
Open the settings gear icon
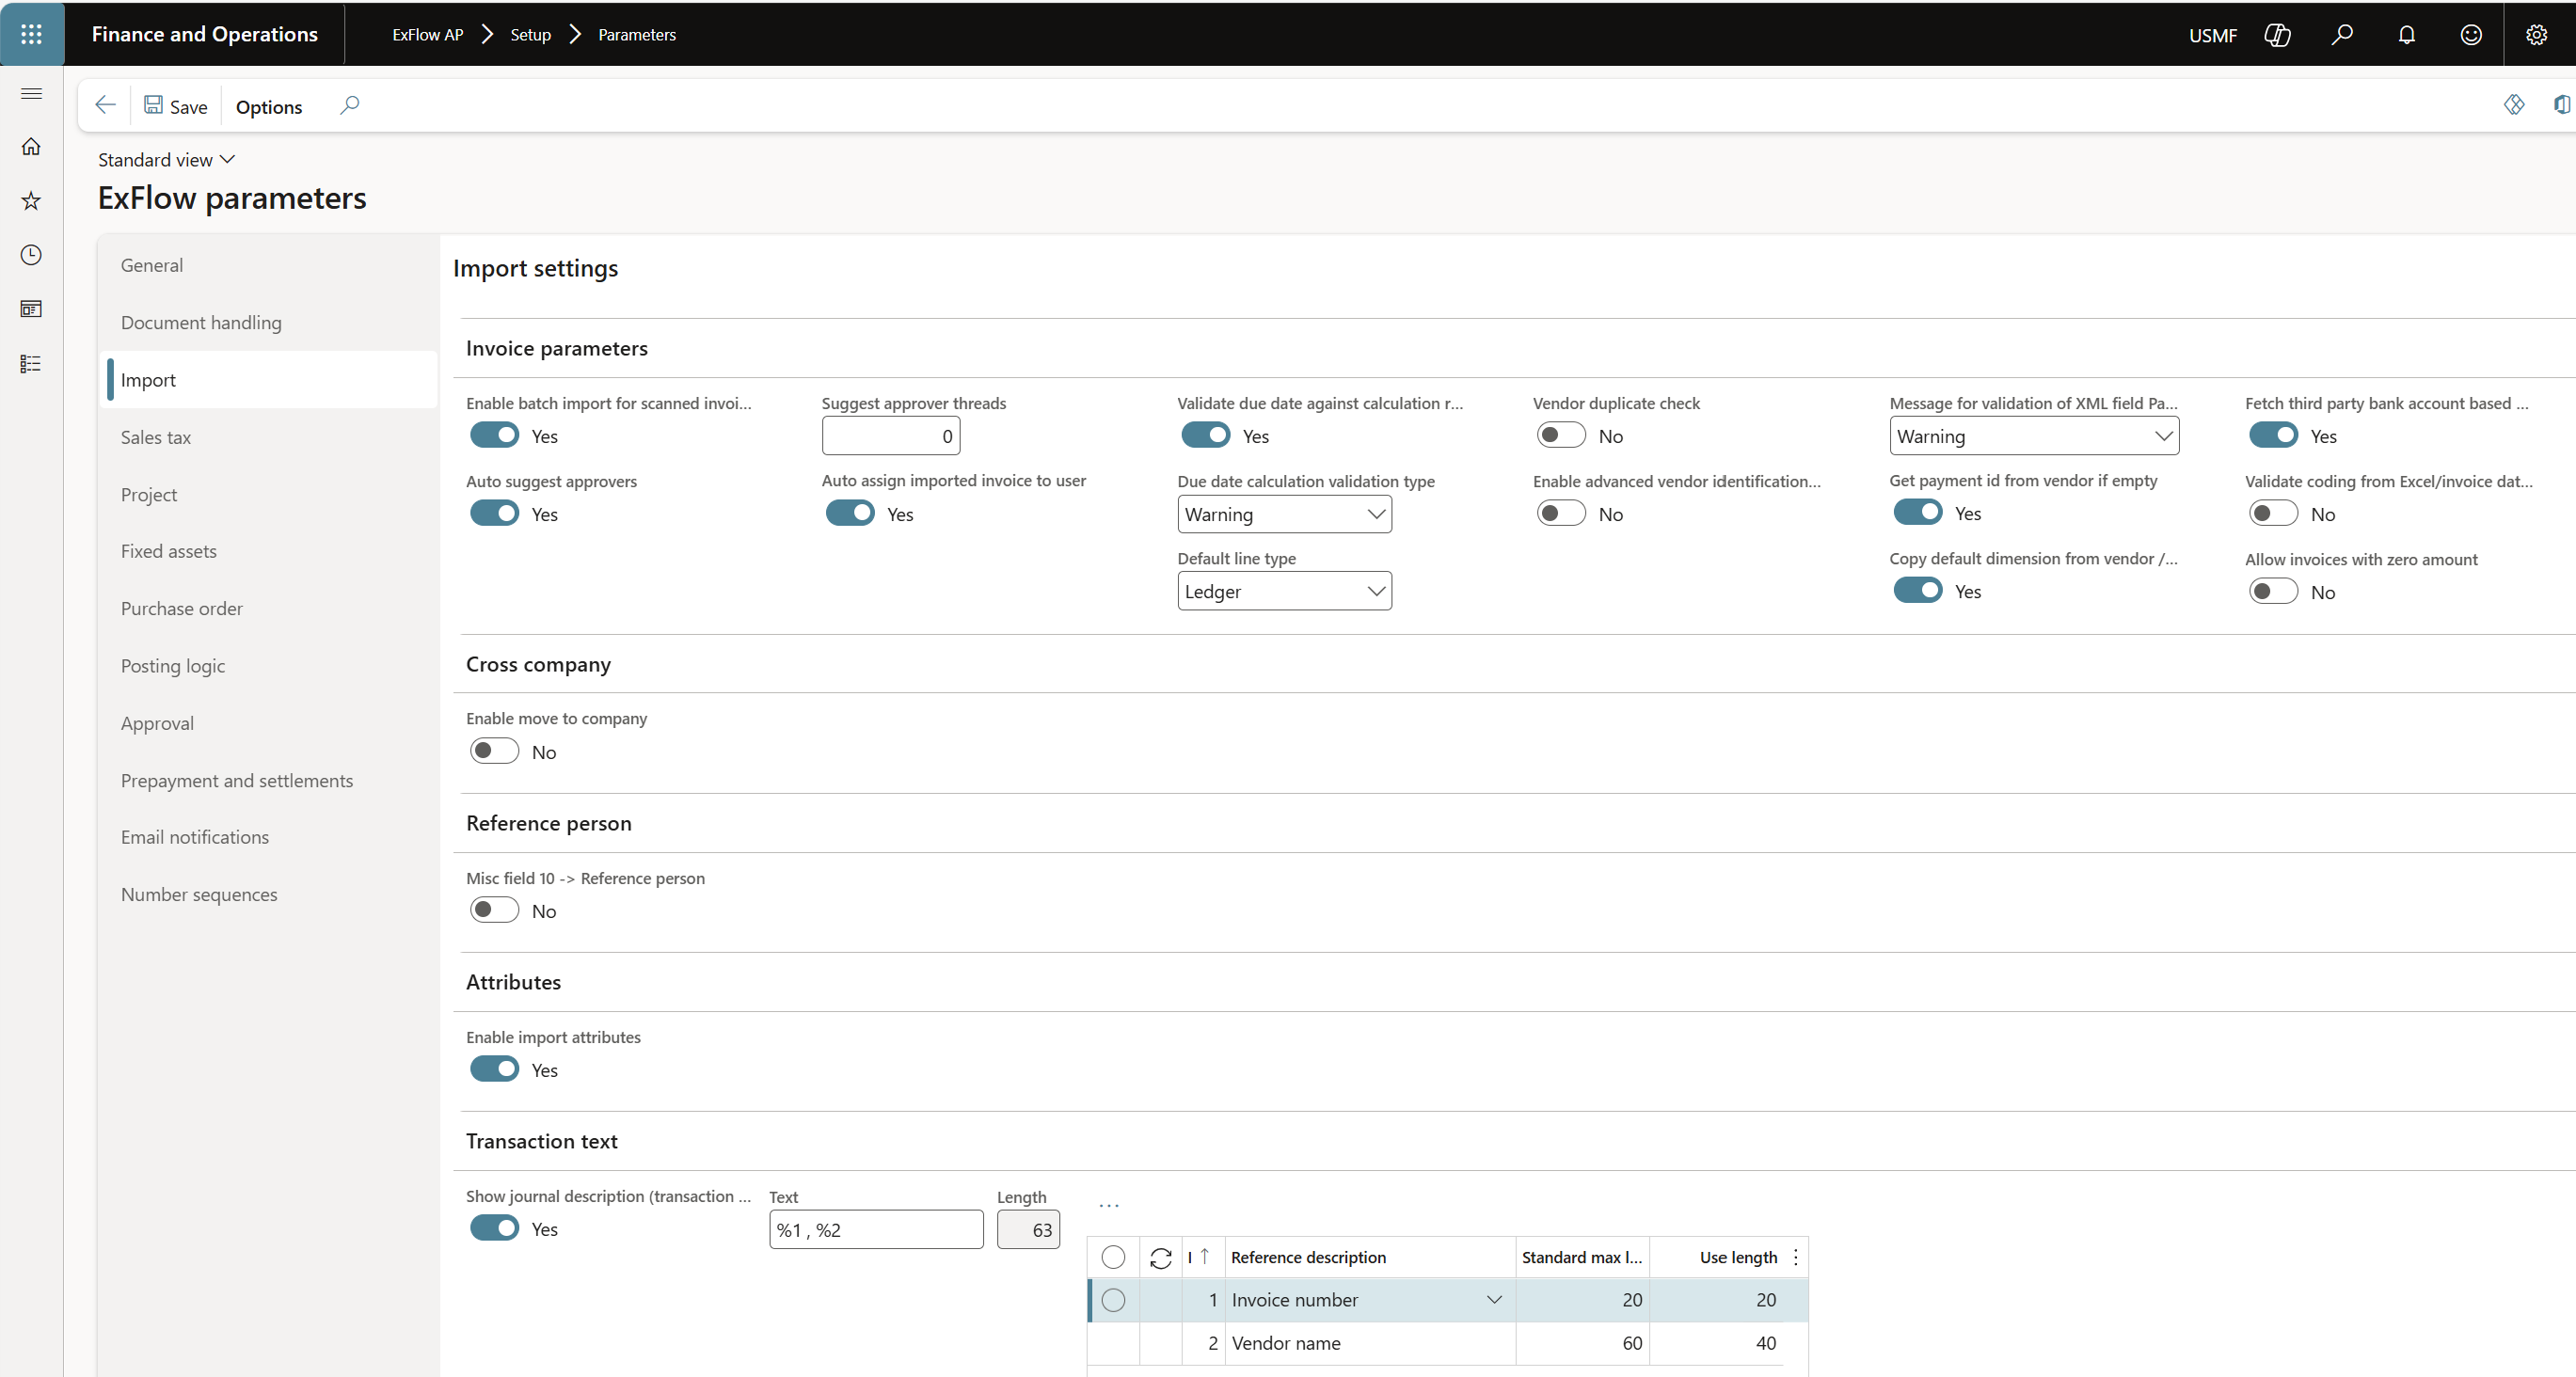[2536, 35]
